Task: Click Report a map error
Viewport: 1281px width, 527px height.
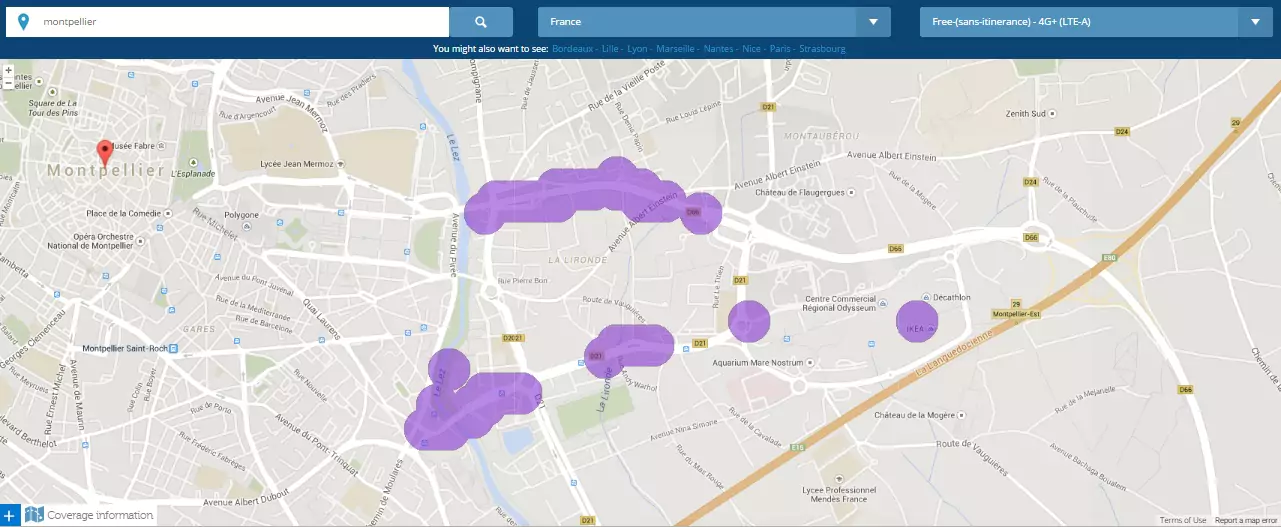Action: (1246, 520)
